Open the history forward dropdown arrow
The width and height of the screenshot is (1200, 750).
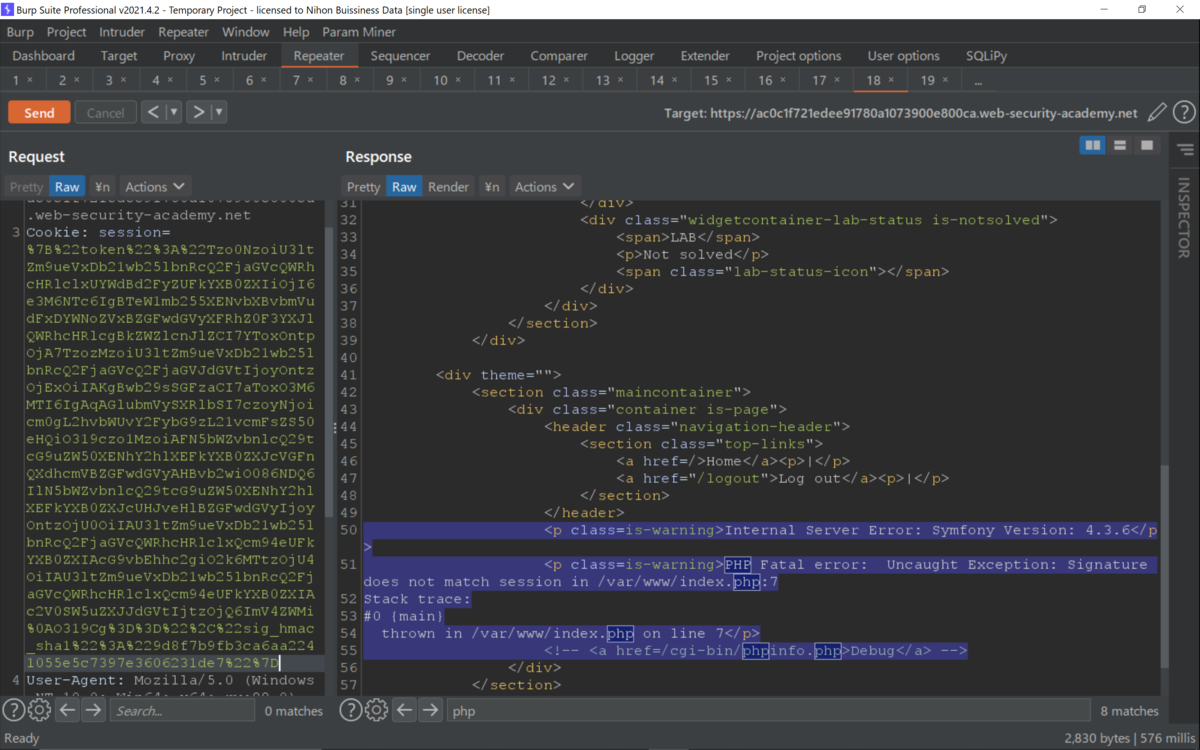pos(219,112)
